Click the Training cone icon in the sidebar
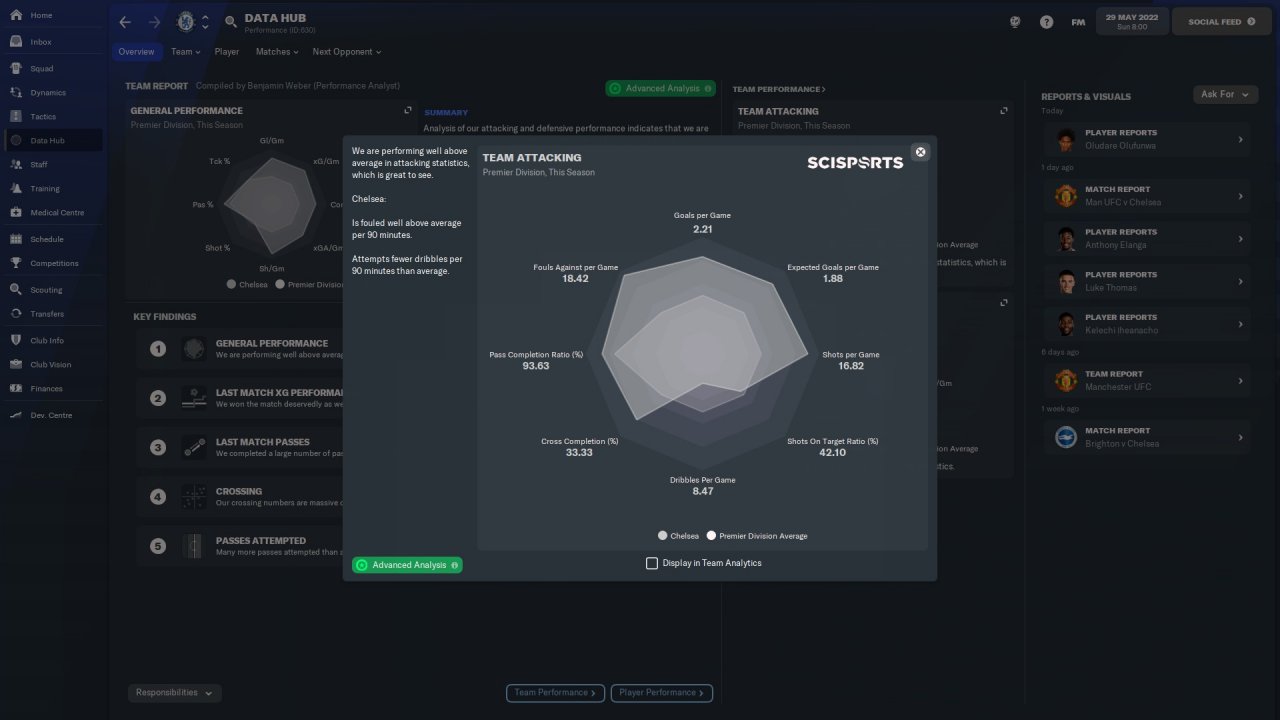 [16, 188]
